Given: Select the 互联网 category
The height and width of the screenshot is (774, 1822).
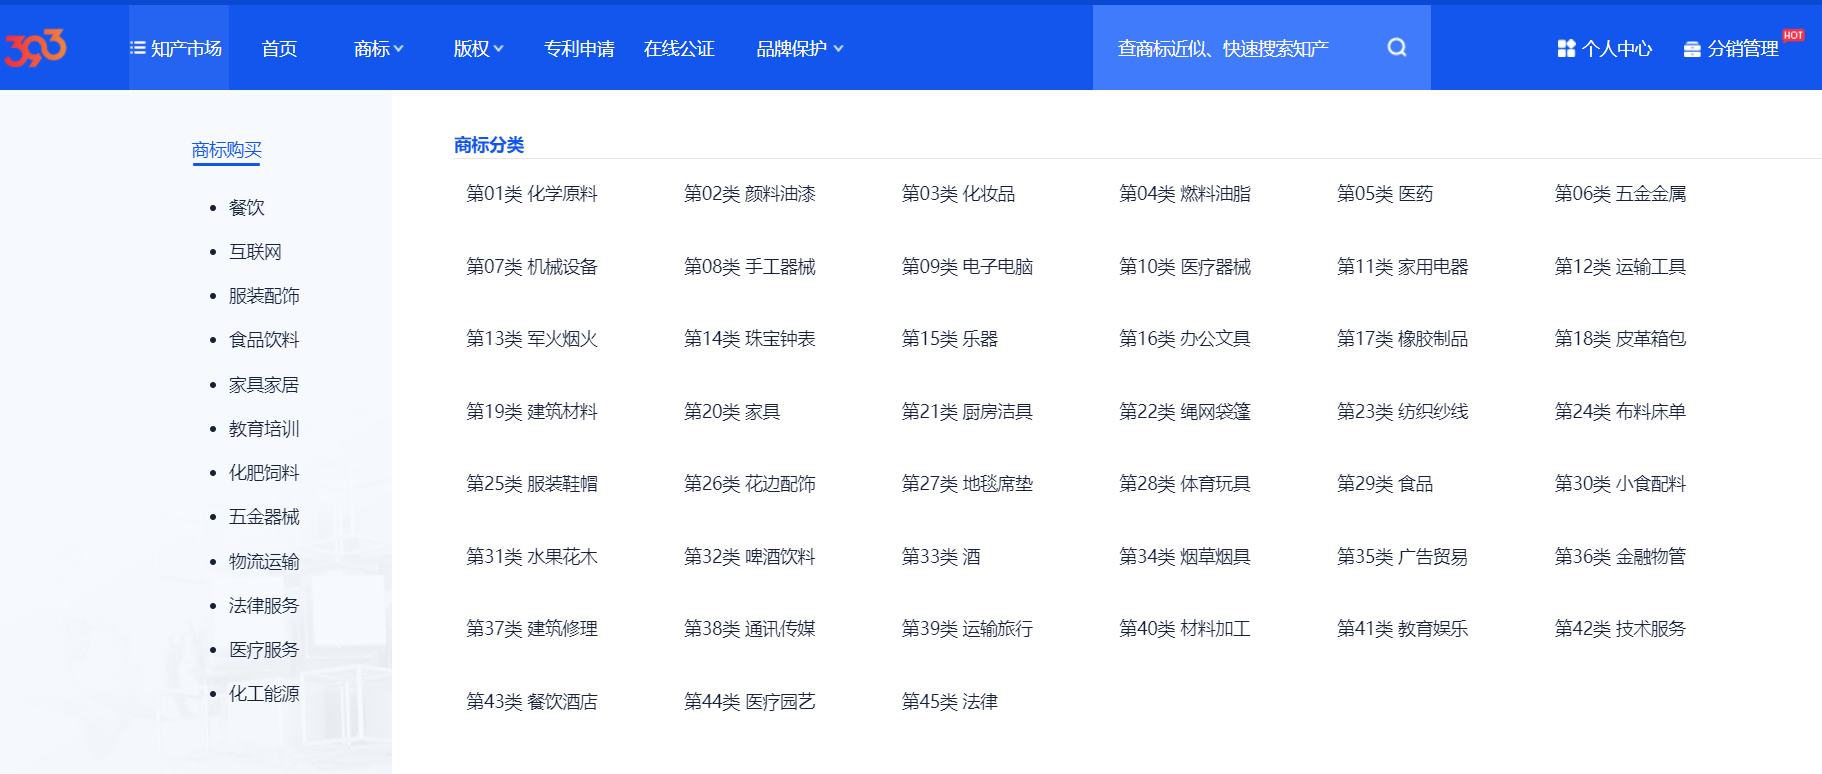Looking at the screenshot, I should click(x=255, y=252).
